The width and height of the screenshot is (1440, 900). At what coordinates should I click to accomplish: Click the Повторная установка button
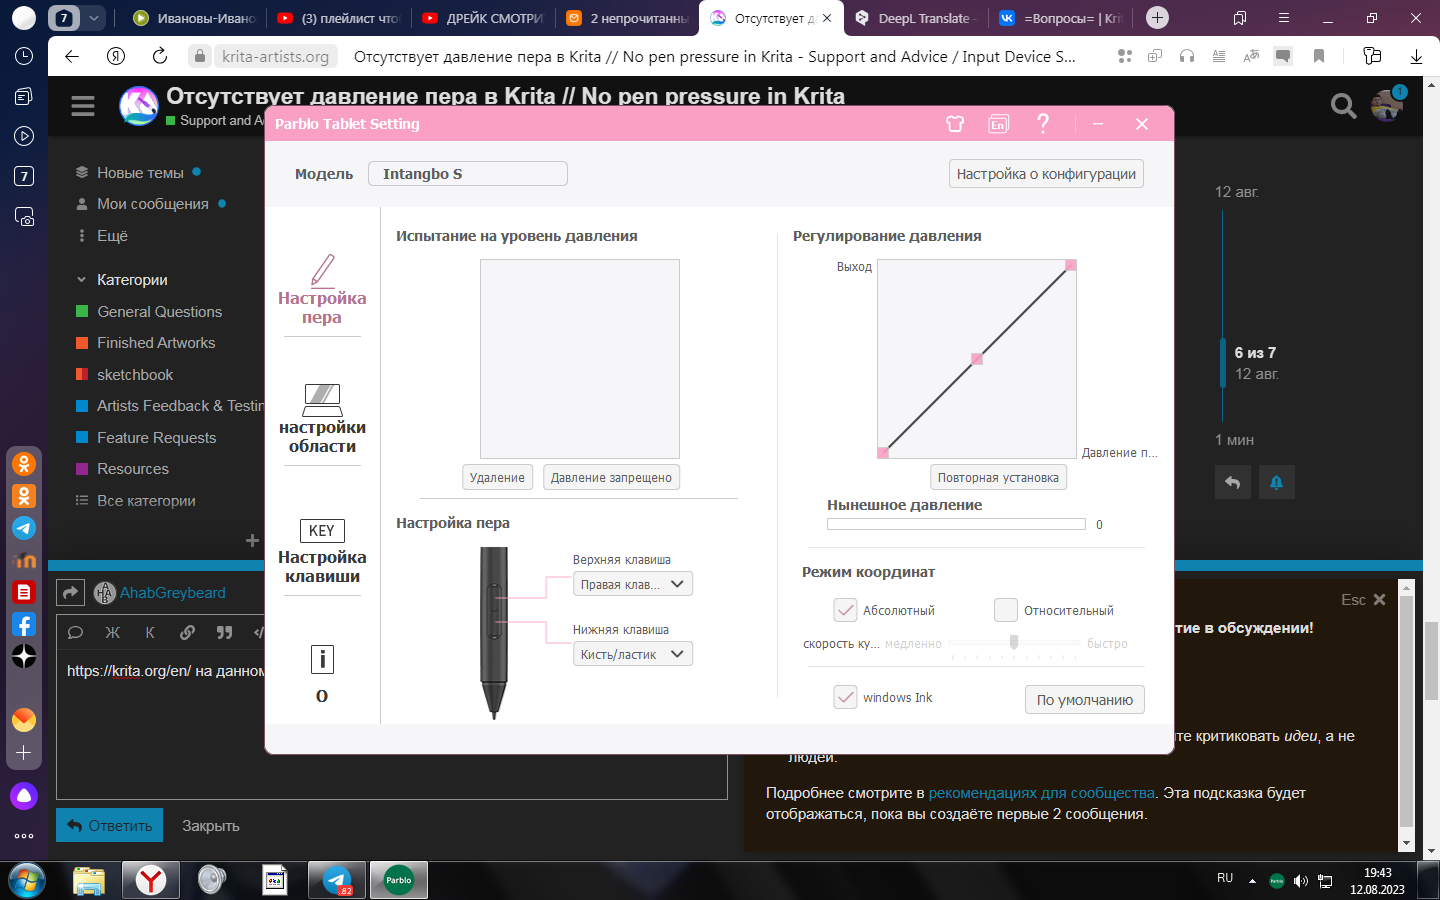[x=998, y=478]
